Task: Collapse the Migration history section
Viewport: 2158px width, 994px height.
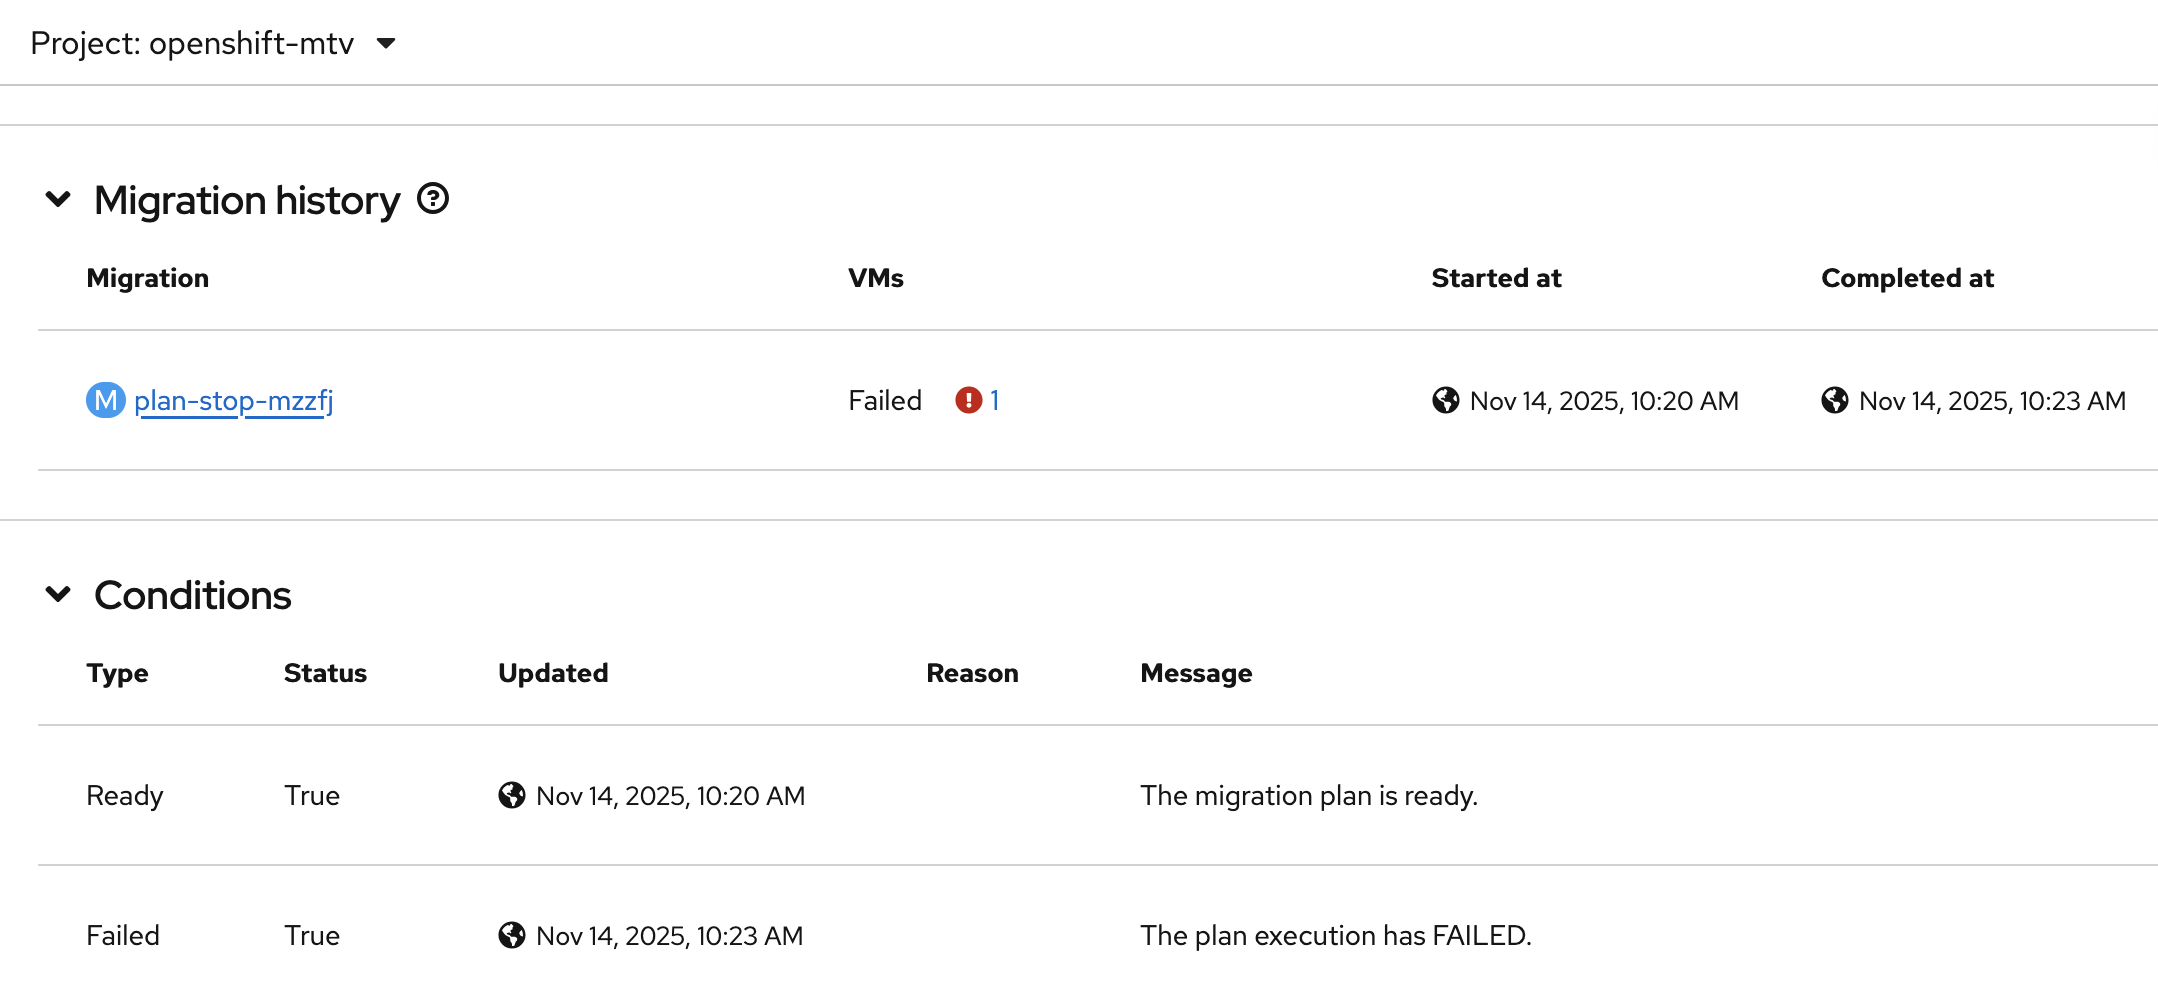Action: click(59, 199)
